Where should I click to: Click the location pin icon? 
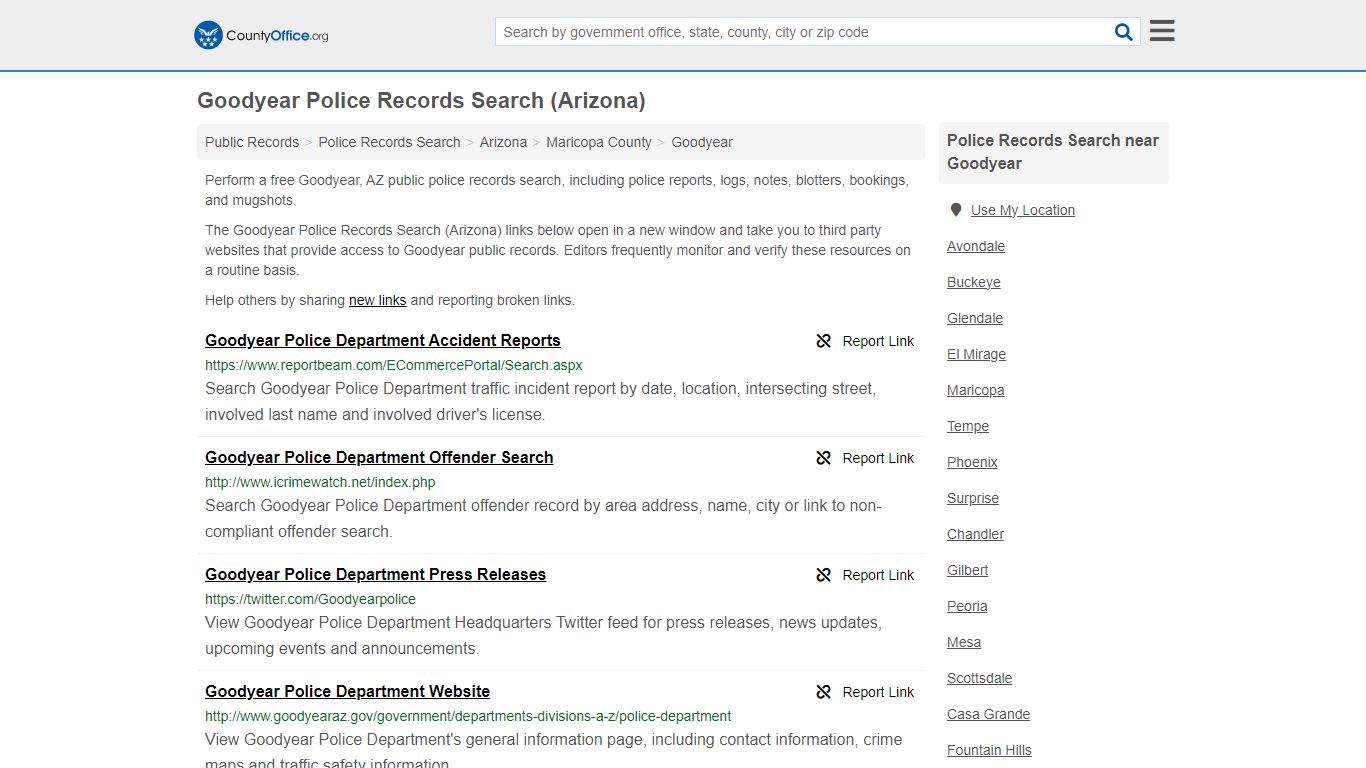[x=956, y=210]
